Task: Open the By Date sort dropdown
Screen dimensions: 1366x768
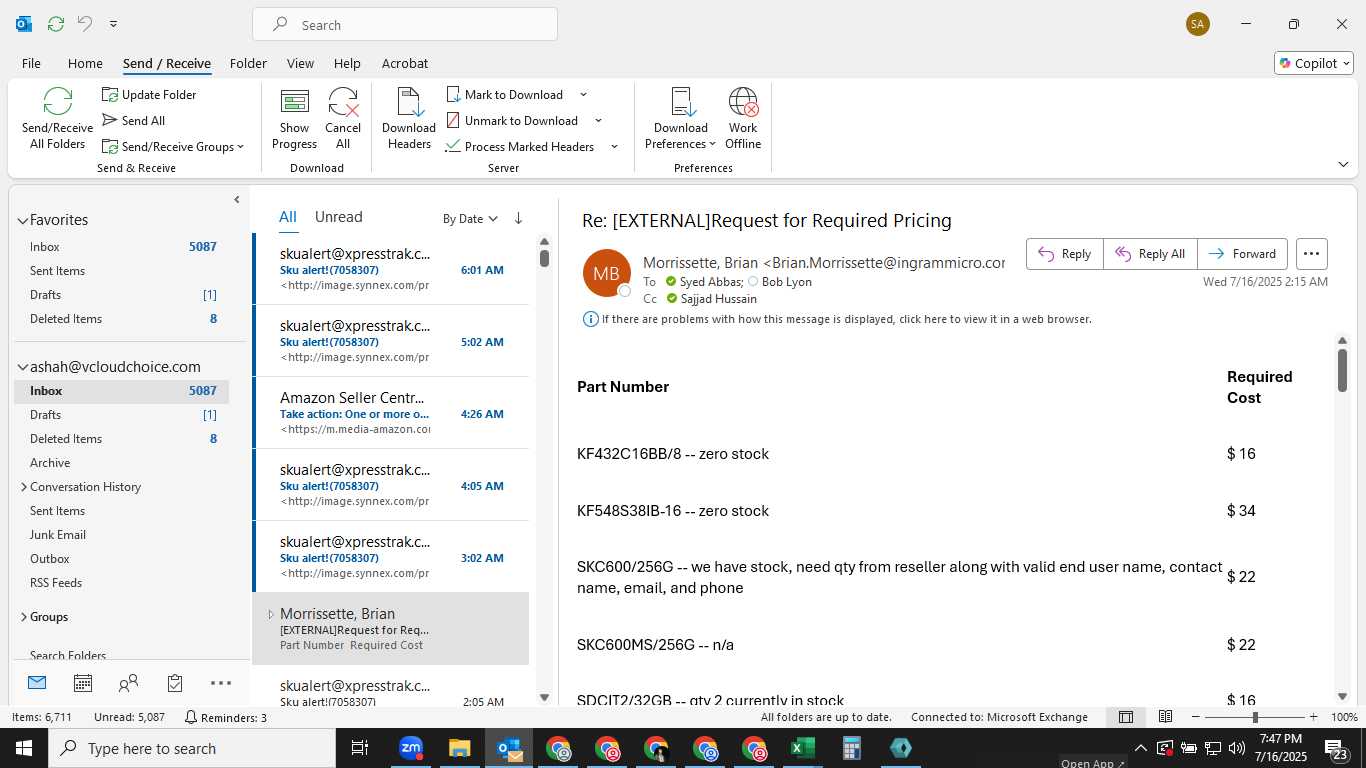Action: tap(470, 219)
